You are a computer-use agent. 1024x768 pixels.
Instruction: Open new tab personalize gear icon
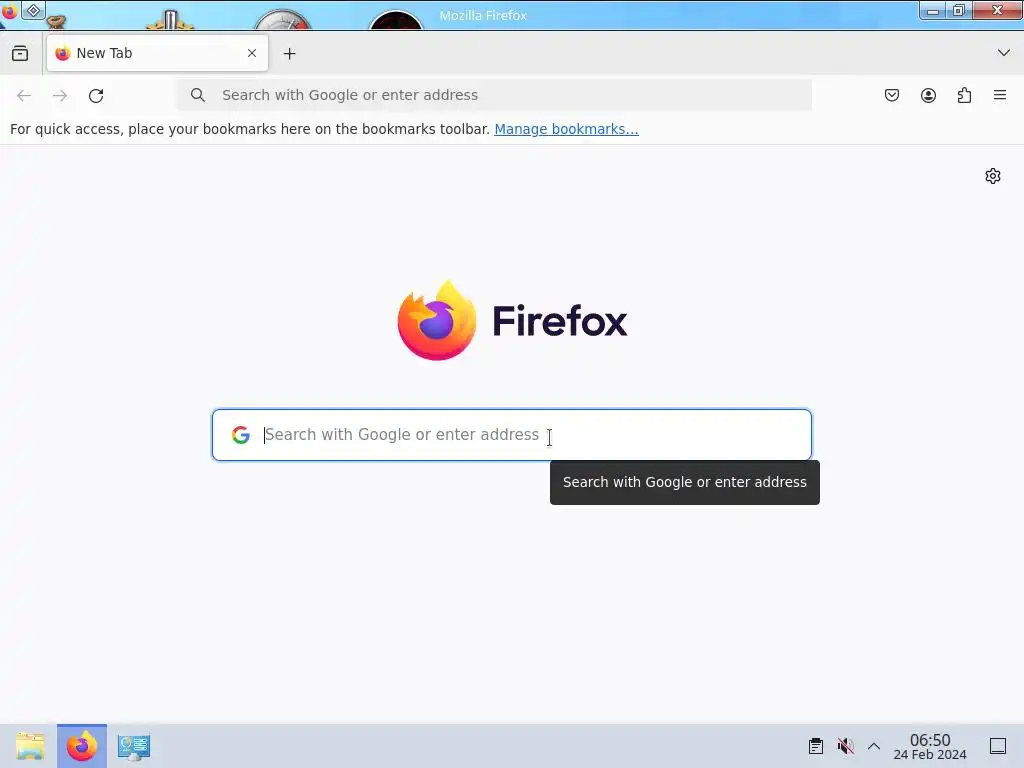(x=993, y=176)
